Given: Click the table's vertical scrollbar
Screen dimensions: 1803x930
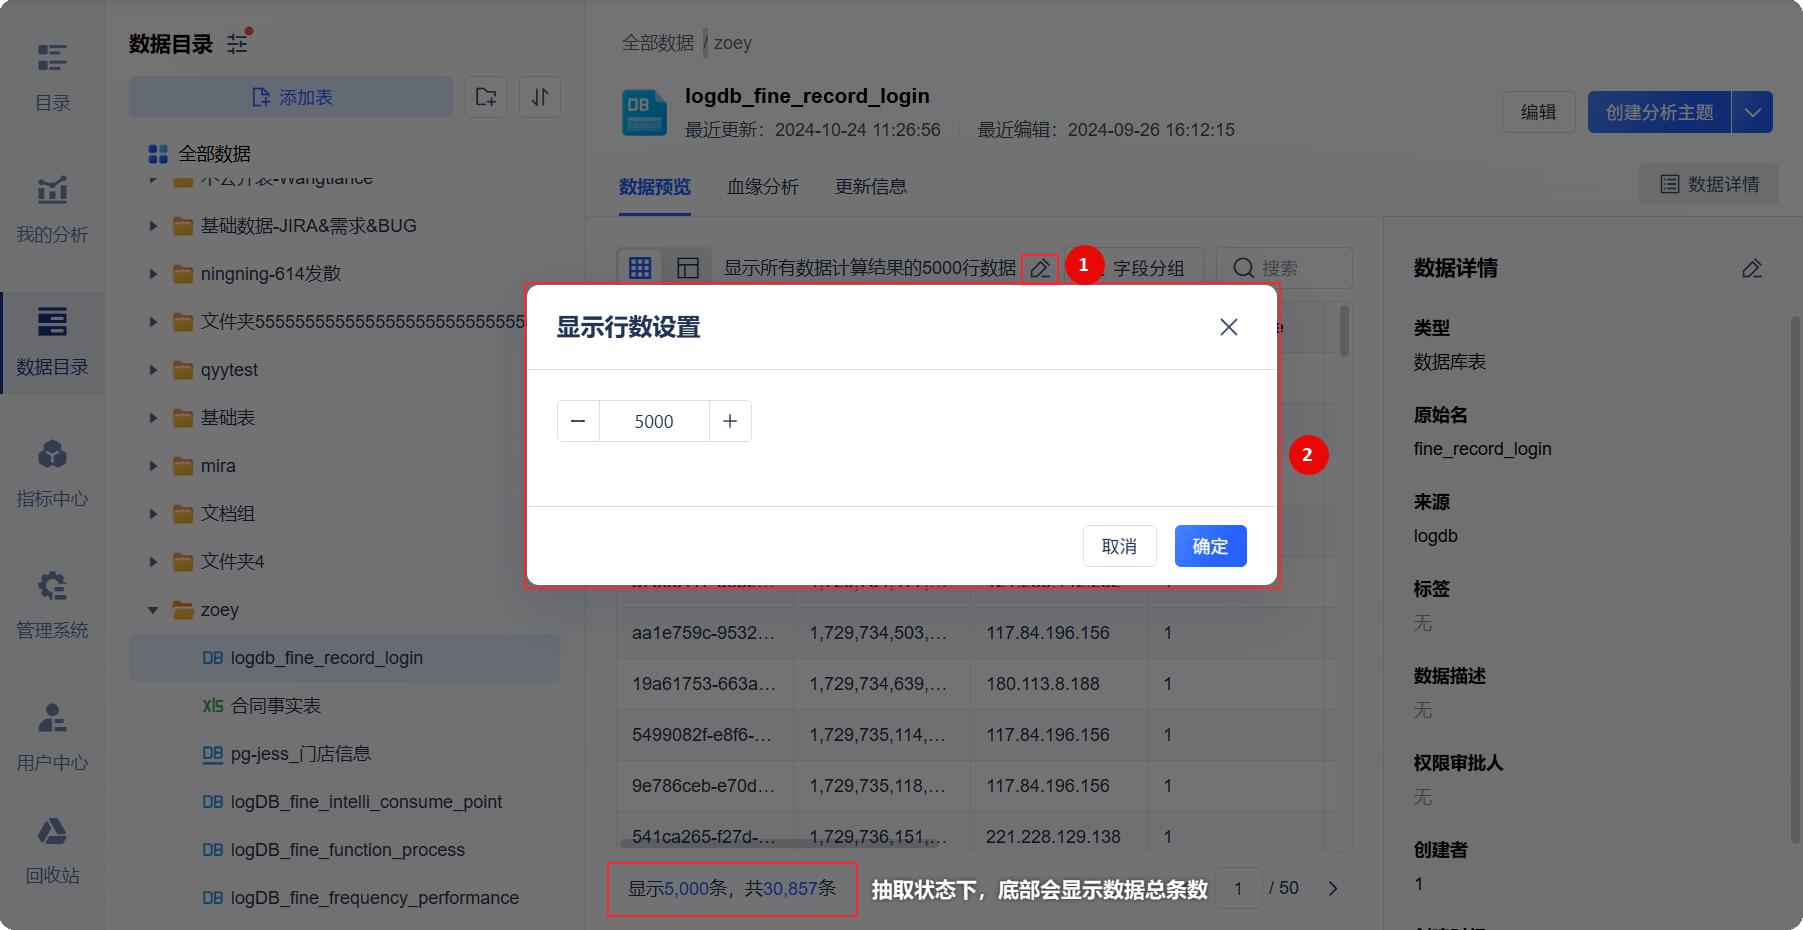Looking at the screenshot, I should (1344, 331).
